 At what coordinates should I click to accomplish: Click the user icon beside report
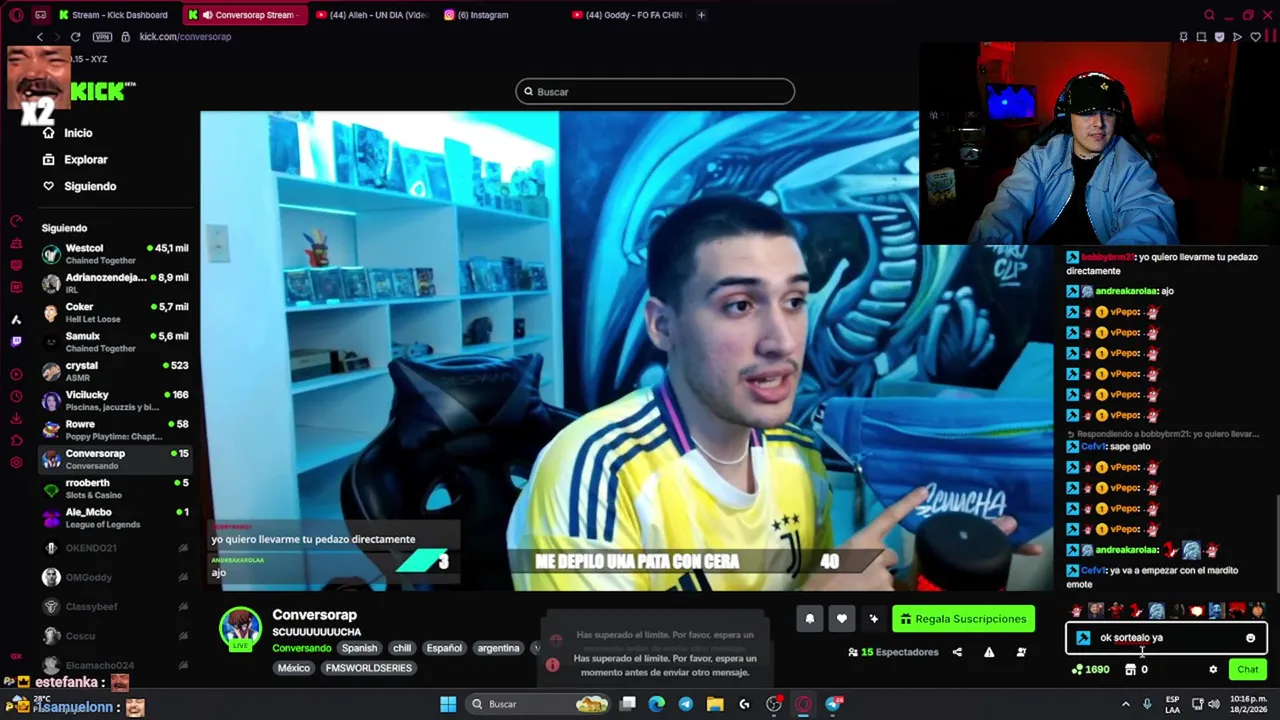tap(1021, 652)
